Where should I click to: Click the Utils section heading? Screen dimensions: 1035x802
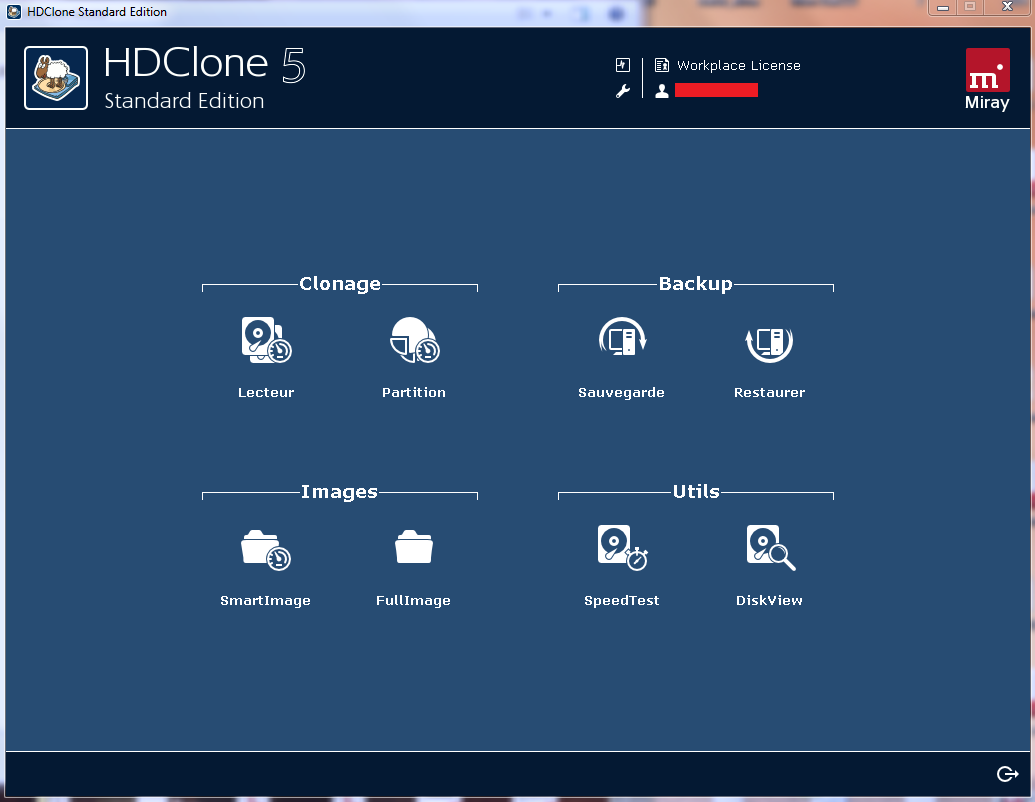(x=696, y=492)
